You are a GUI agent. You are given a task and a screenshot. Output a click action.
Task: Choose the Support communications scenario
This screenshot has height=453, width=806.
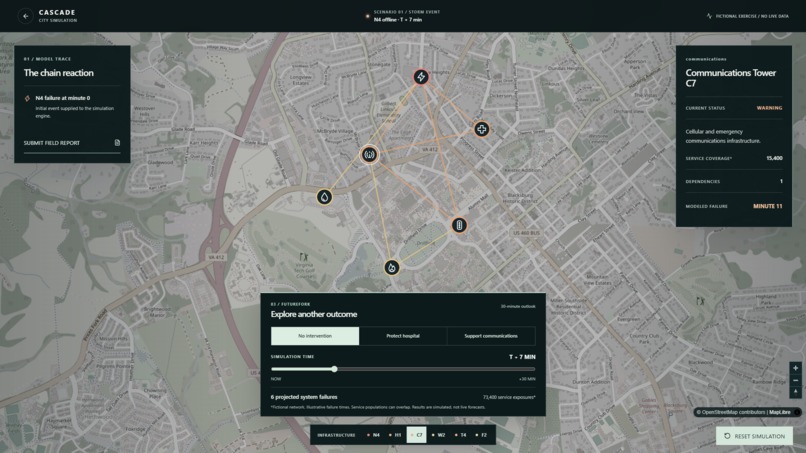click(491, 336)
